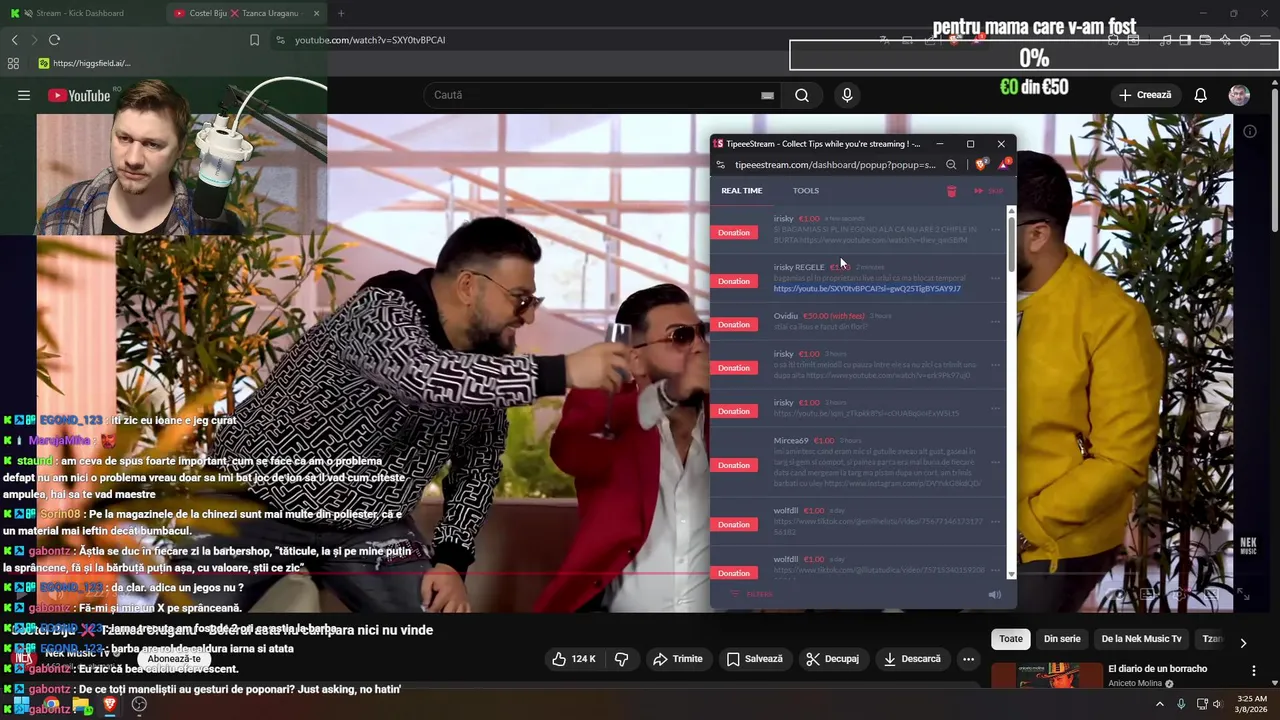Click the YouTube search magnifier button
The width and height of the screenshot is (1280, 720).
tap(802, 95)
